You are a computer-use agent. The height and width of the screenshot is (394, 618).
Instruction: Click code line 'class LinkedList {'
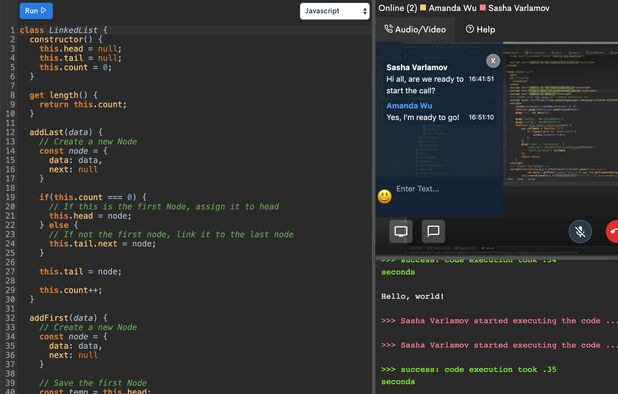[63, 30]
